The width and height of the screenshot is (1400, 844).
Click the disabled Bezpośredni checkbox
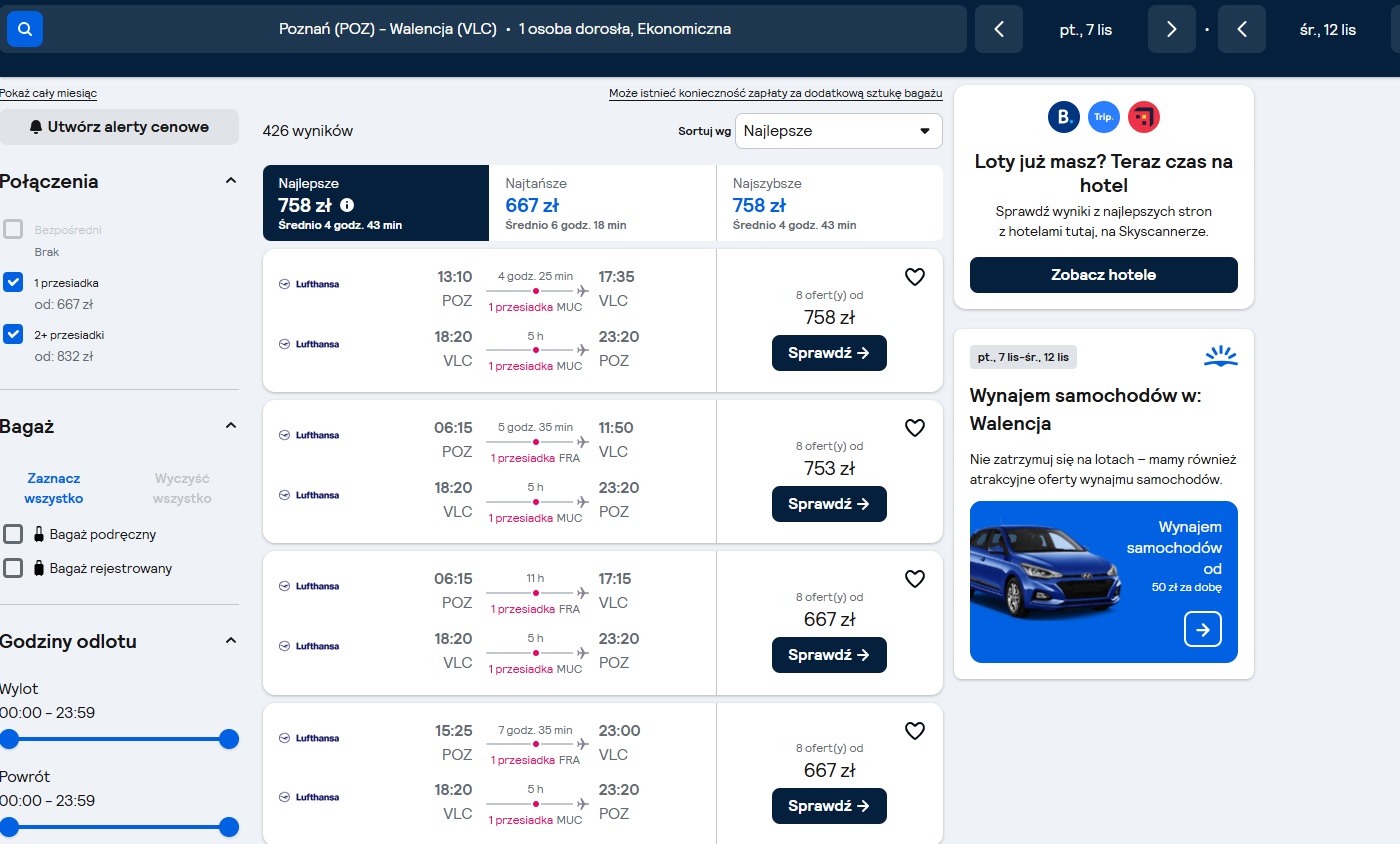click(x=13, y=229)
